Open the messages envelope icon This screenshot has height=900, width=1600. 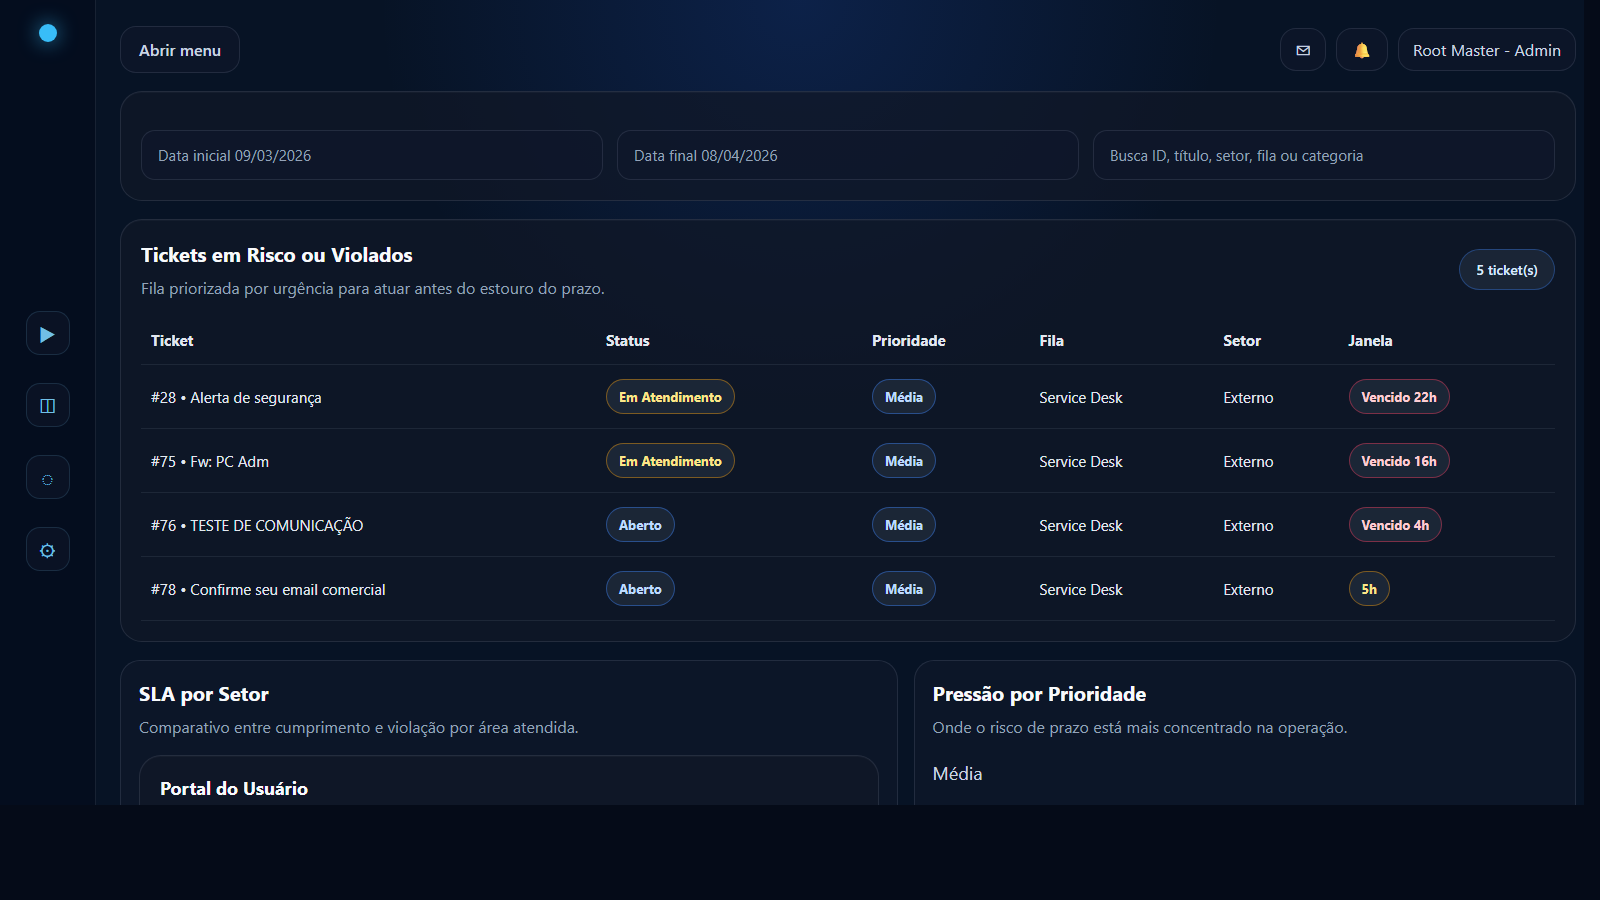coord(1302,49)
